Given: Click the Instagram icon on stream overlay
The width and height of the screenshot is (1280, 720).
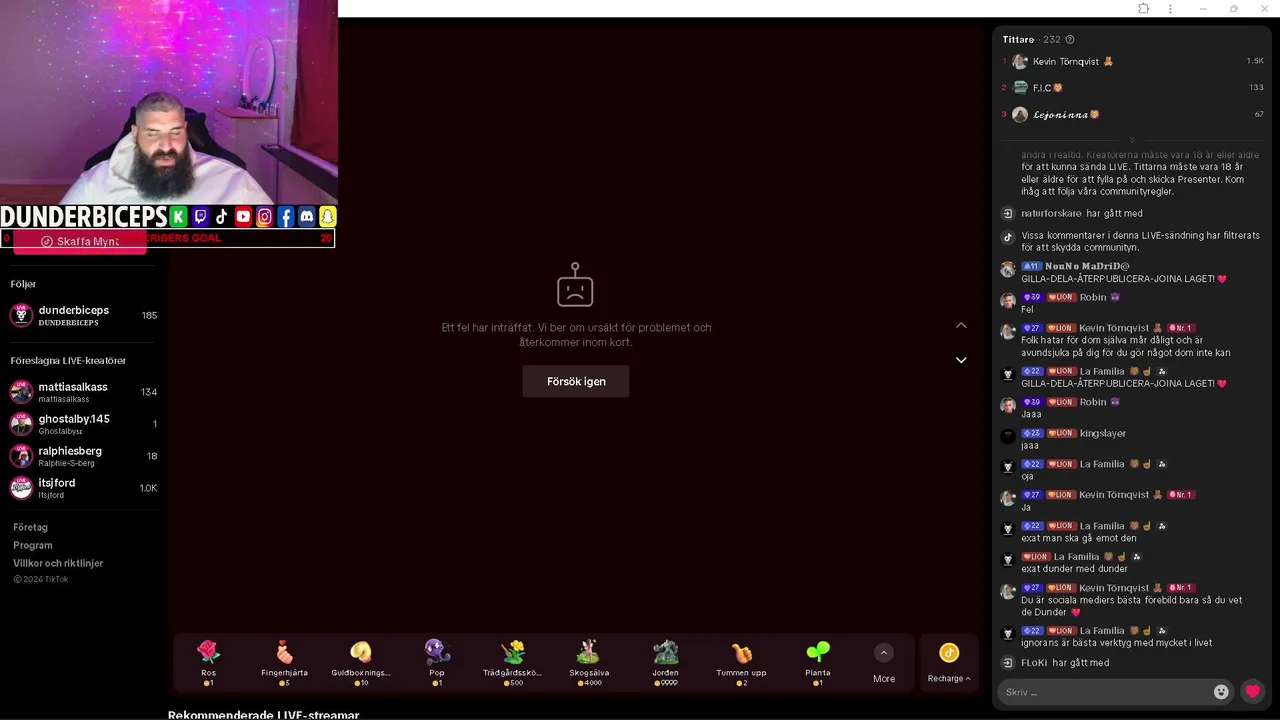Looking at the screenshot, I should point(264,217).
